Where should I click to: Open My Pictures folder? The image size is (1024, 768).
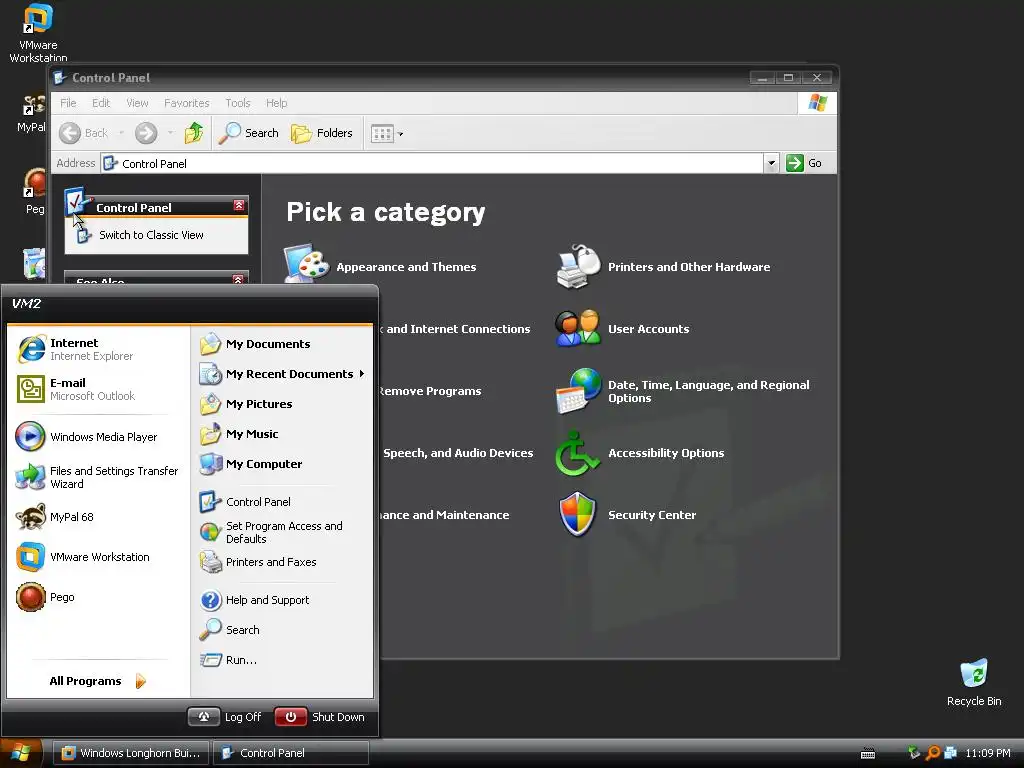(x=281, y=404)
